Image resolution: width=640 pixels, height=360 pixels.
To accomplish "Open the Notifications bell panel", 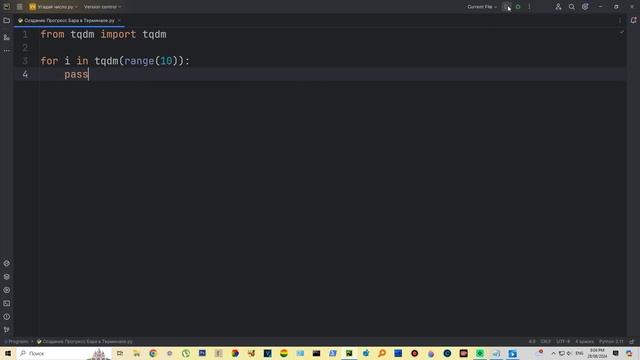I will pos(633,20).
